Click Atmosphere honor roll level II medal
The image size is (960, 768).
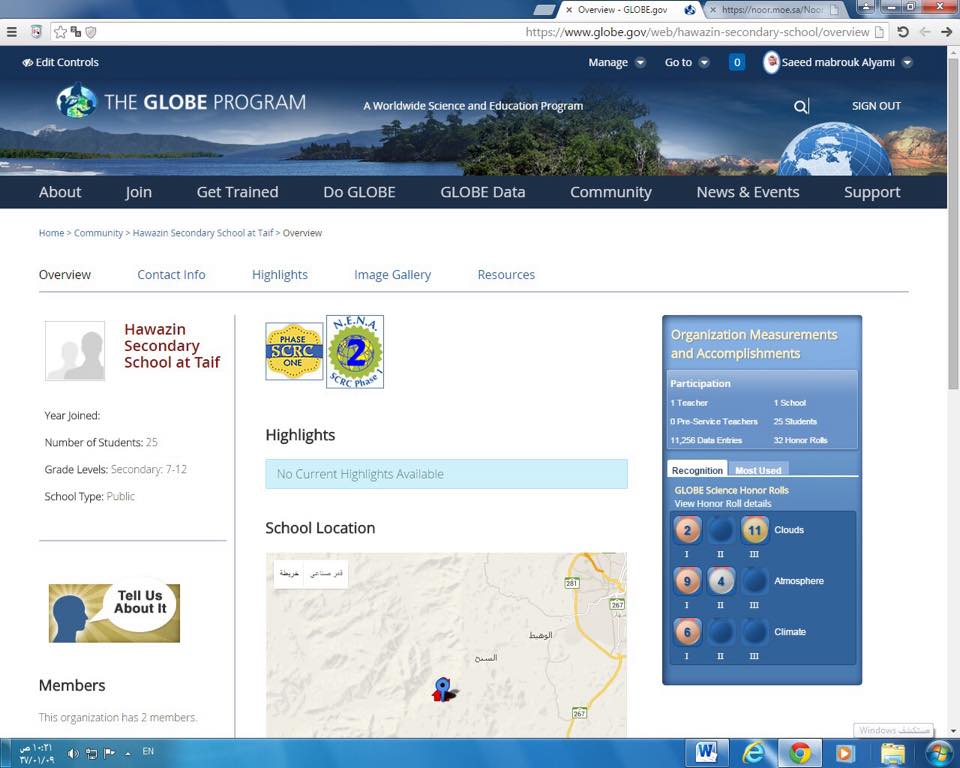pos(721,581)
